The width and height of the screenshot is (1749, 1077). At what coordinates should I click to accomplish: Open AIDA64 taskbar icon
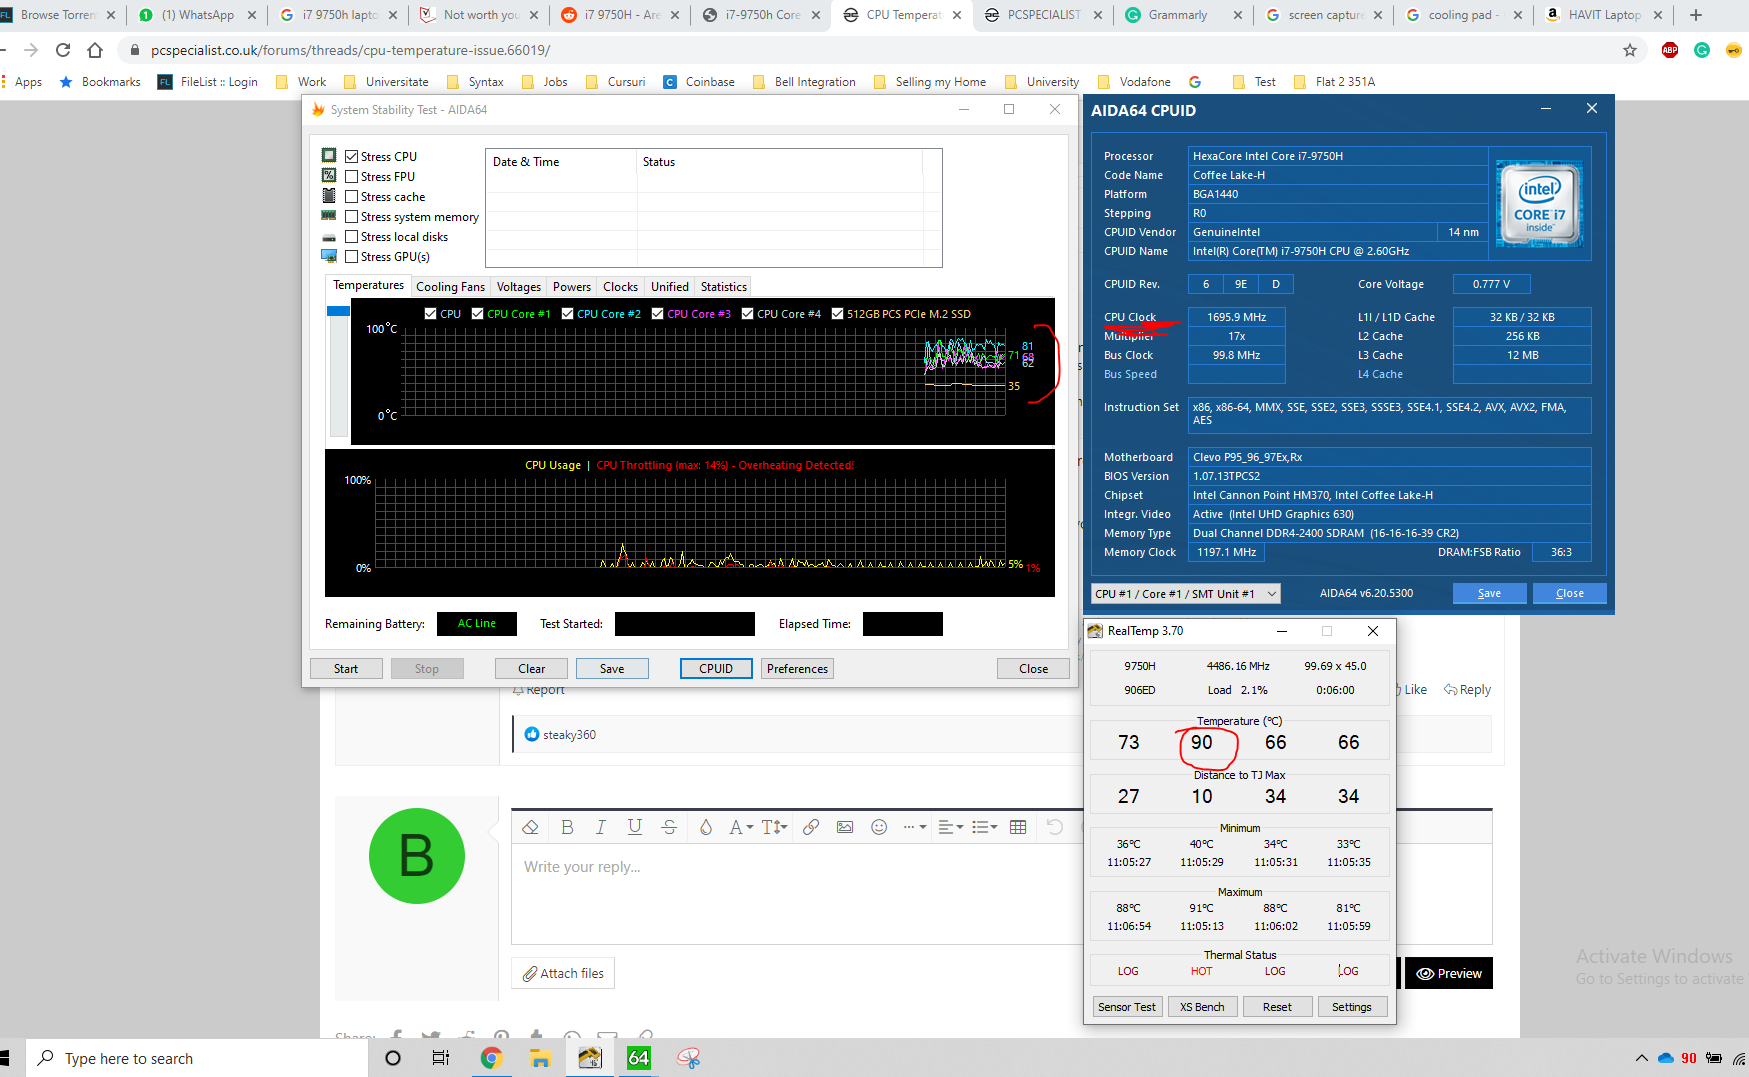point(639,1058)
